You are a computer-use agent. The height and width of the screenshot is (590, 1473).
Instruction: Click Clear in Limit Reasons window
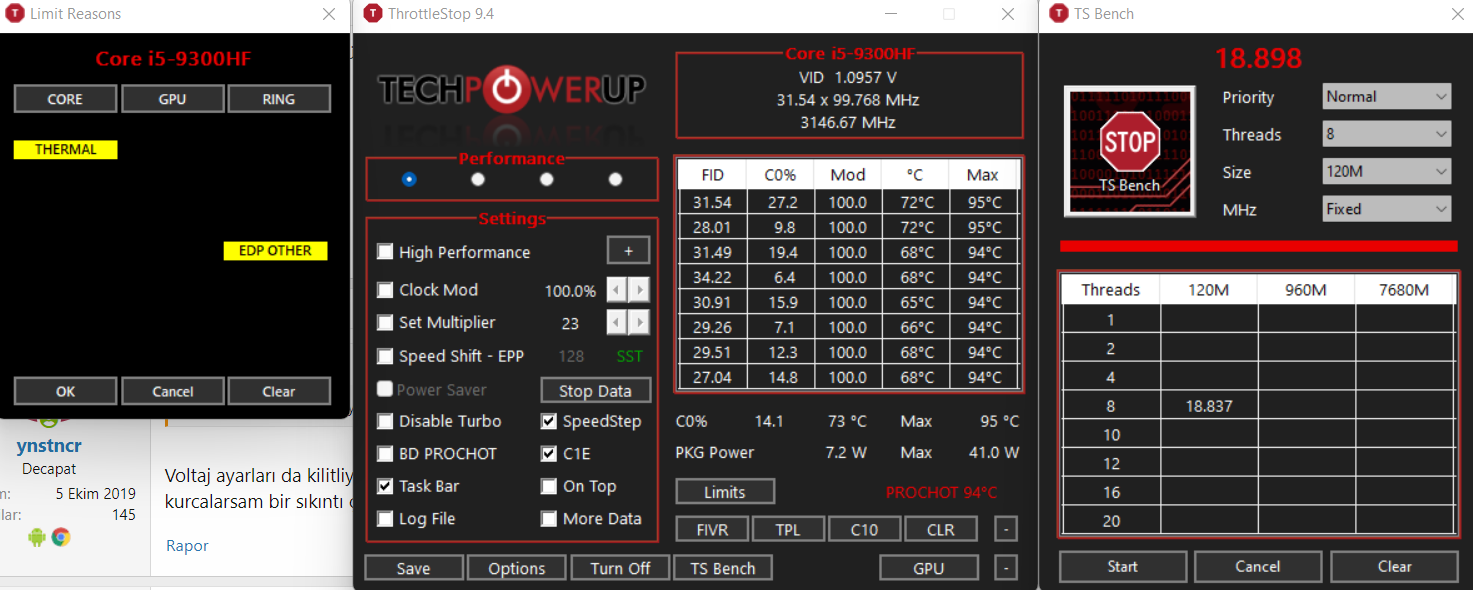coord(279,391)
